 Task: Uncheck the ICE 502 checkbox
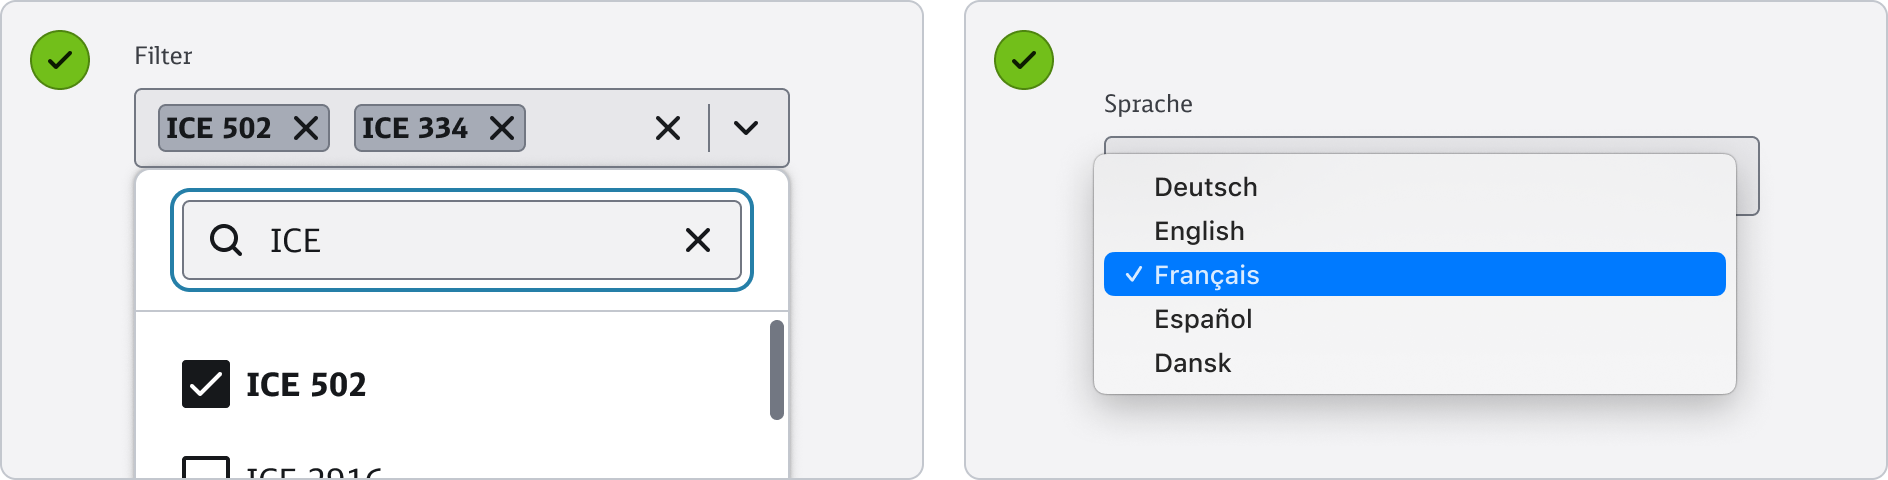pyautogui.click(x=206, y=384)
